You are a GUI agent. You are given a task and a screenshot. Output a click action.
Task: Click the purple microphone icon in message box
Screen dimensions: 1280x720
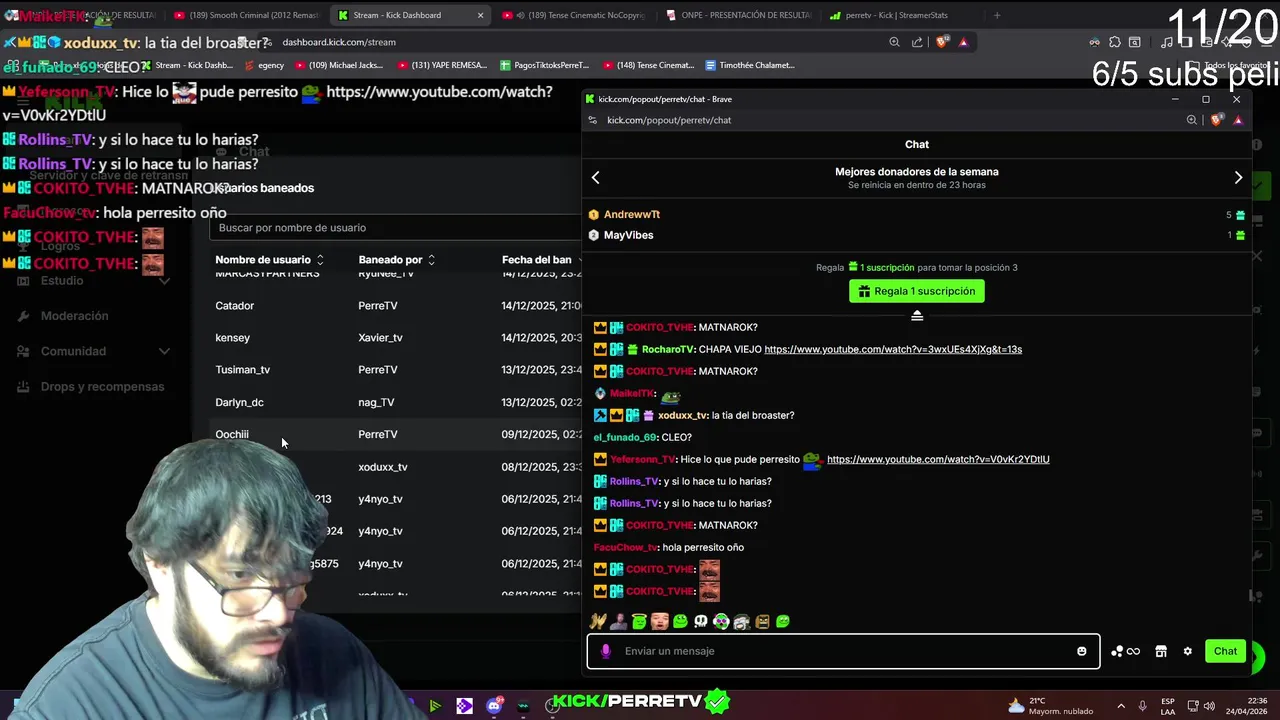(x=605, y=651)
